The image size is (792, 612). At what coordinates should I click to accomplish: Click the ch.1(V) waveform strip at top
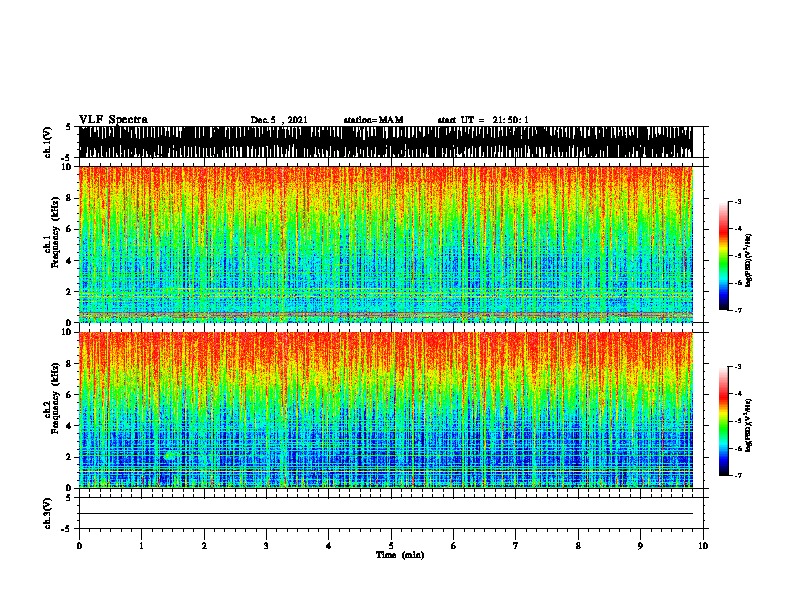tap(386, 142)
